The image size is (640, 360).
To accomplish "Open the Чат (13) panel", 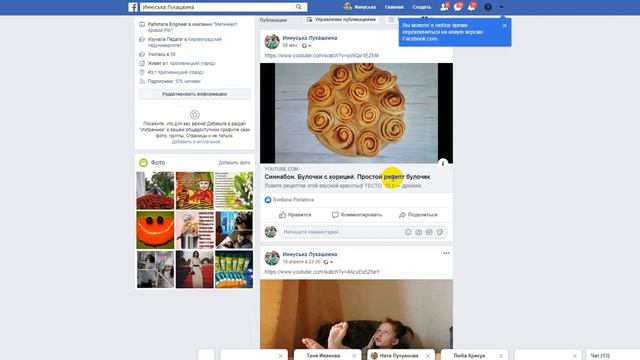I will pos(600,356).
